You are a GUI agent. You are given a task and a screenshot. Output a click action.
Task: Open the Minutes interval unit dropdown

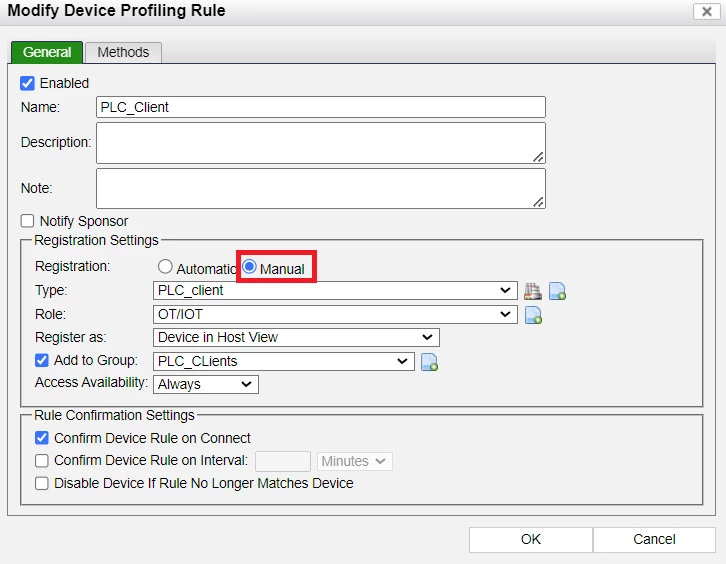click(x=355, y=461)
